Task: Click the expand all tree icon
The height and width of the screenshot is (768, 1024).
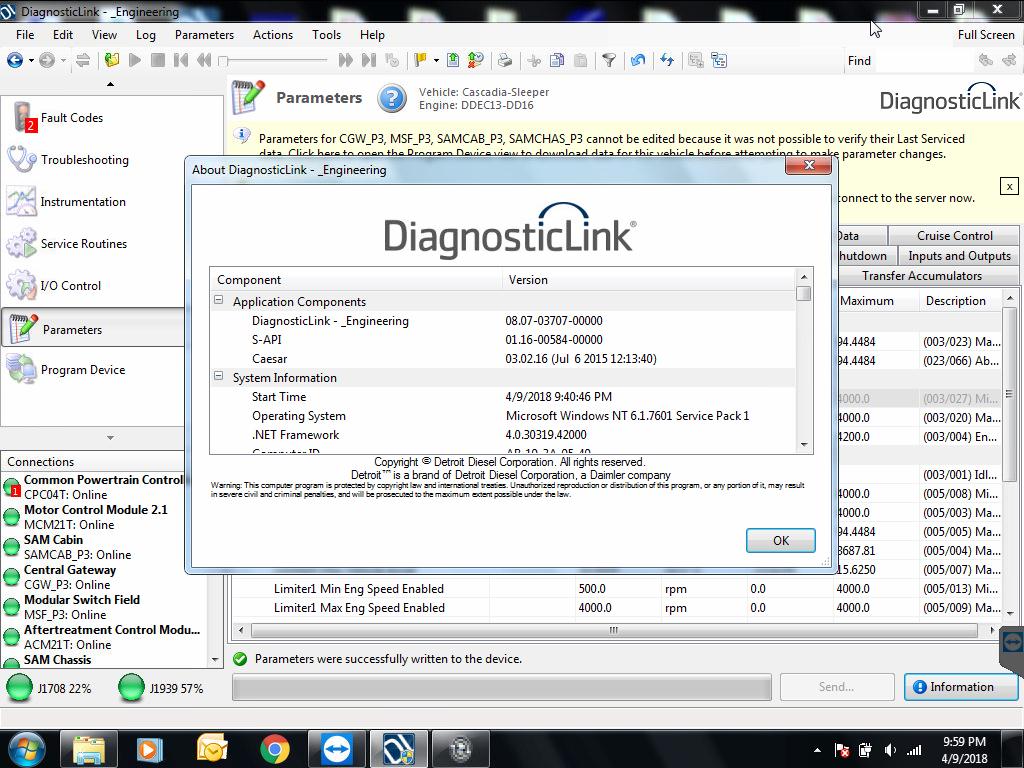Action: click(x=696, y=61)
